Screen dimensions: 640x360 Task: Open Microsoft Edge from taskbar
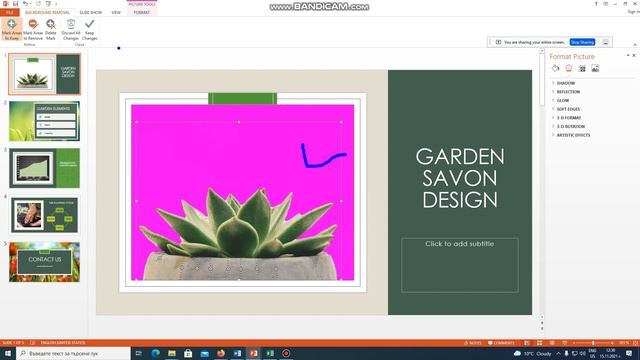pyautogui.click(x=156, y=353)
